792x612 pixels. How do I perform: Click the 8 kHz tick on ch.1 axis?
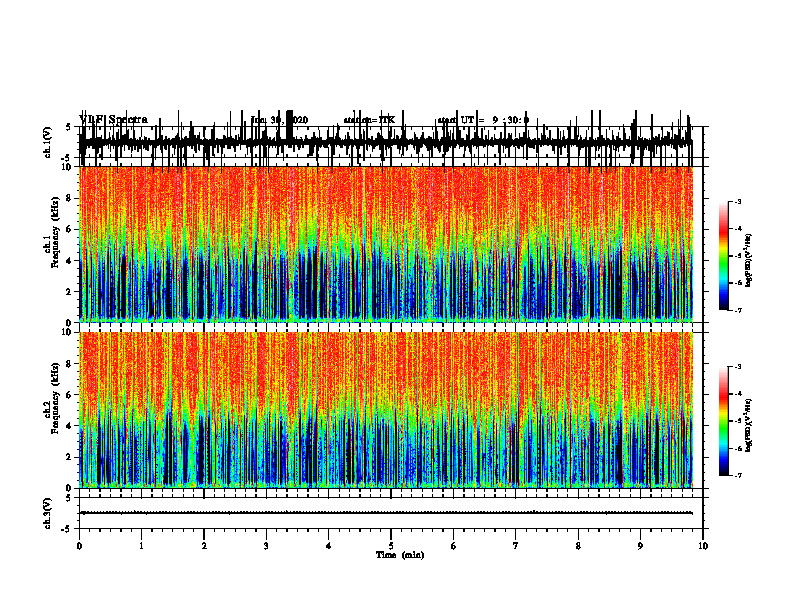click(70, 198)
